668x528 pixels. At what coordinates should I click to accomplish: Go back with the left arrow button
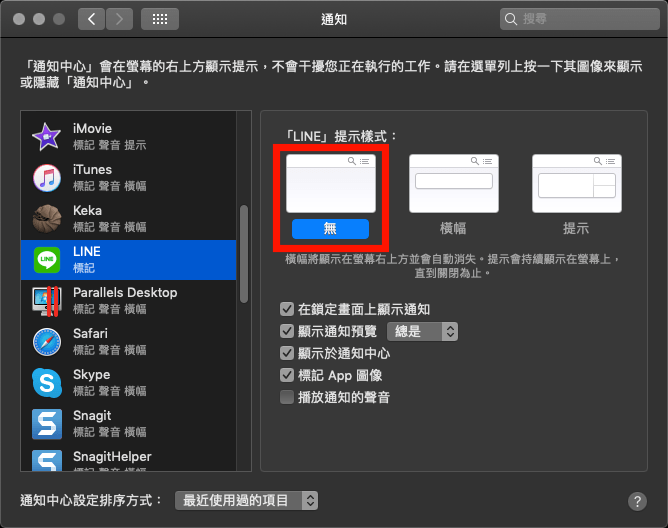pos(91,19)
